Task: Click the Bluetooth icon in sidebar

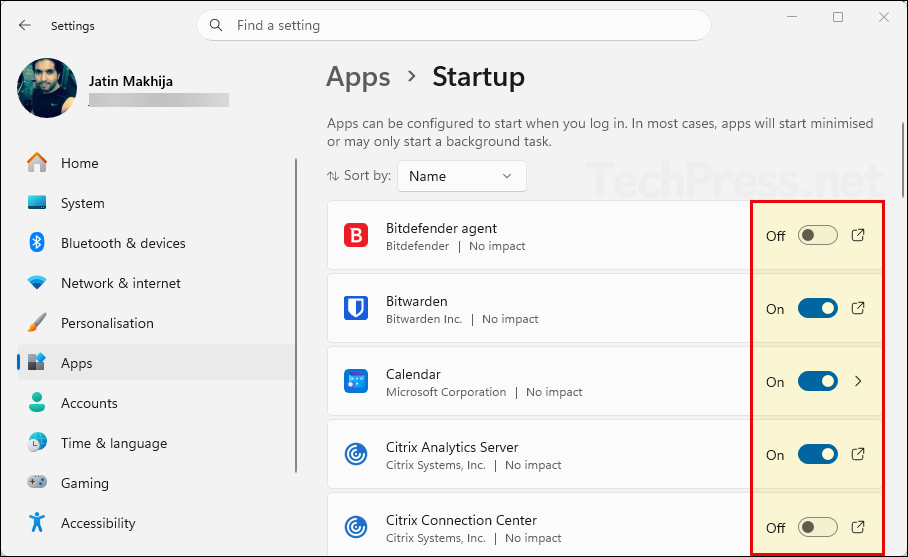Action: 37,243
